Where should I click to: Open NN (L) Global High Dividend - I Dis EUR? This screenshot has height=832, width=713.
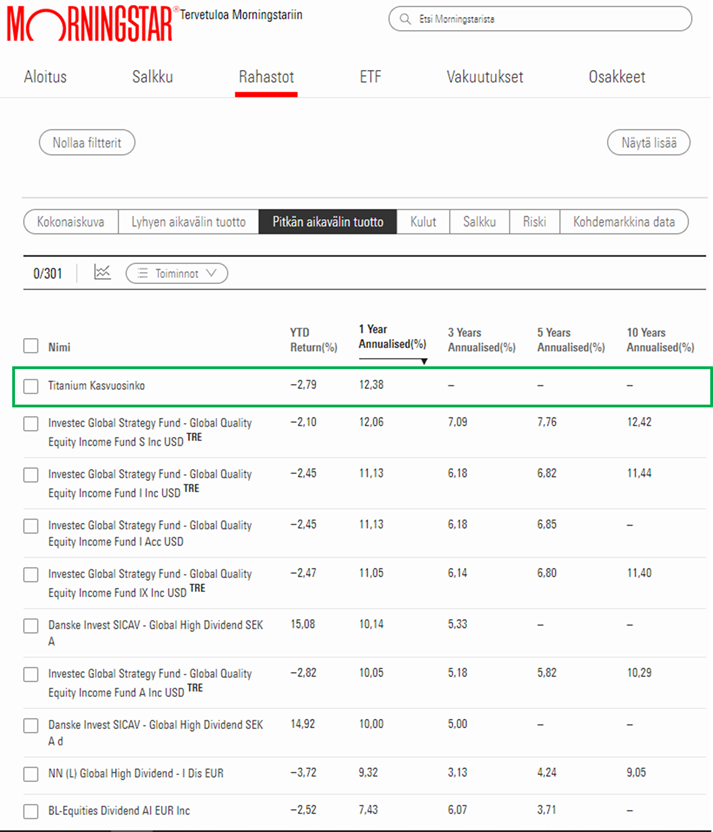pyautogui.click(x=136, y=773)
